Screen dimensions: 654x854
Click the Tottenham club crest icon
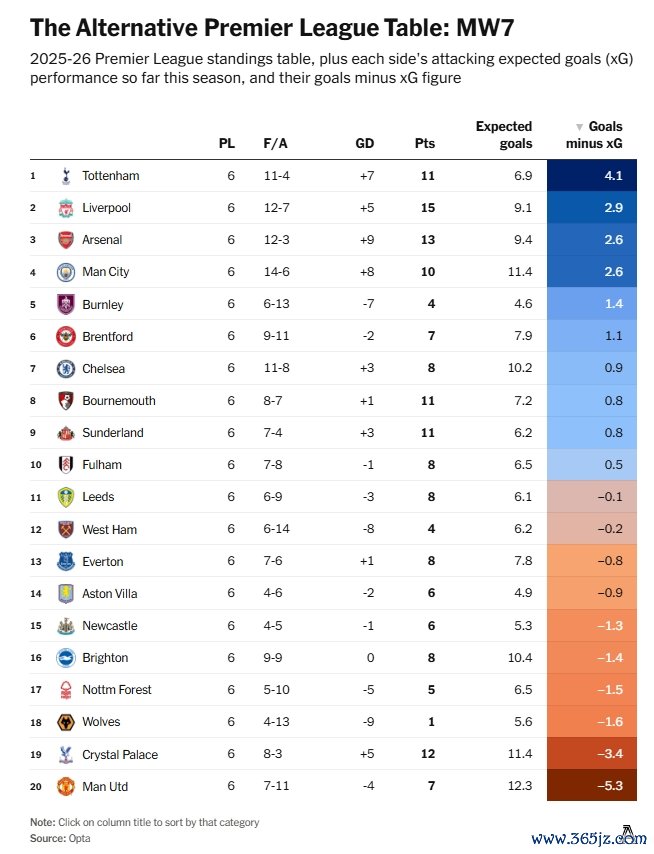(66, 176)
